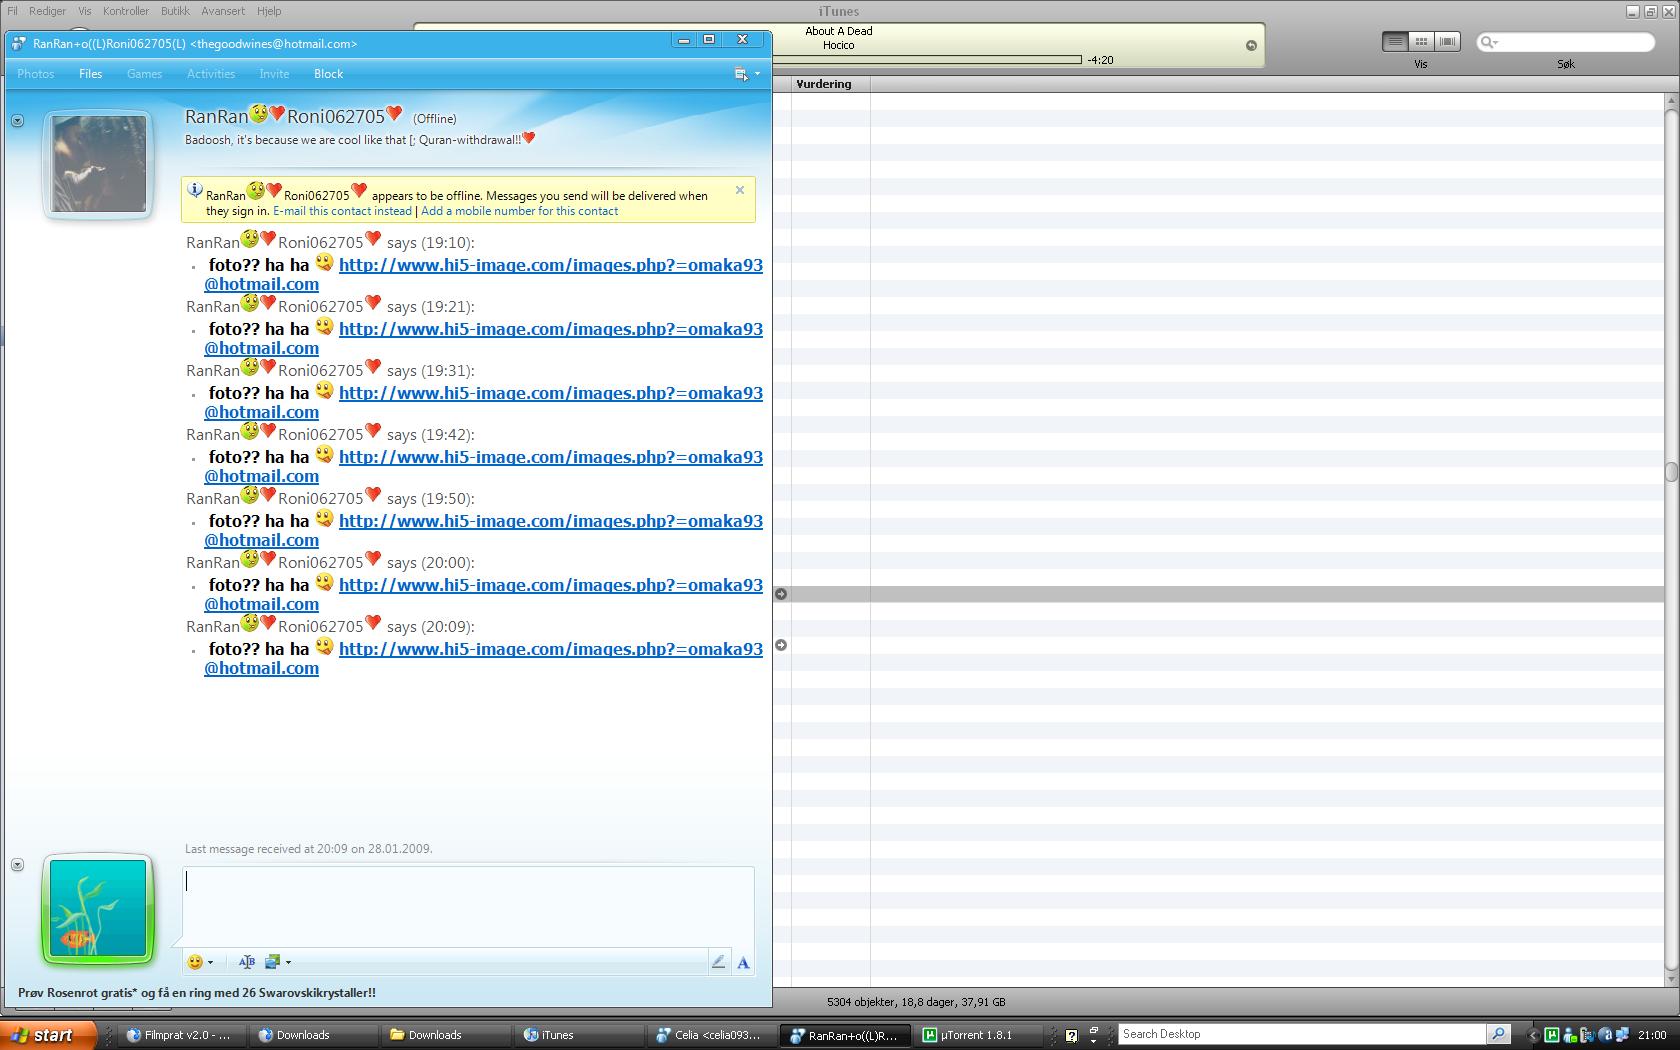Screen dimensions: 1680x1050
Task: Click iTunes scrollbar down arrow
Action: coord(1671,980)
